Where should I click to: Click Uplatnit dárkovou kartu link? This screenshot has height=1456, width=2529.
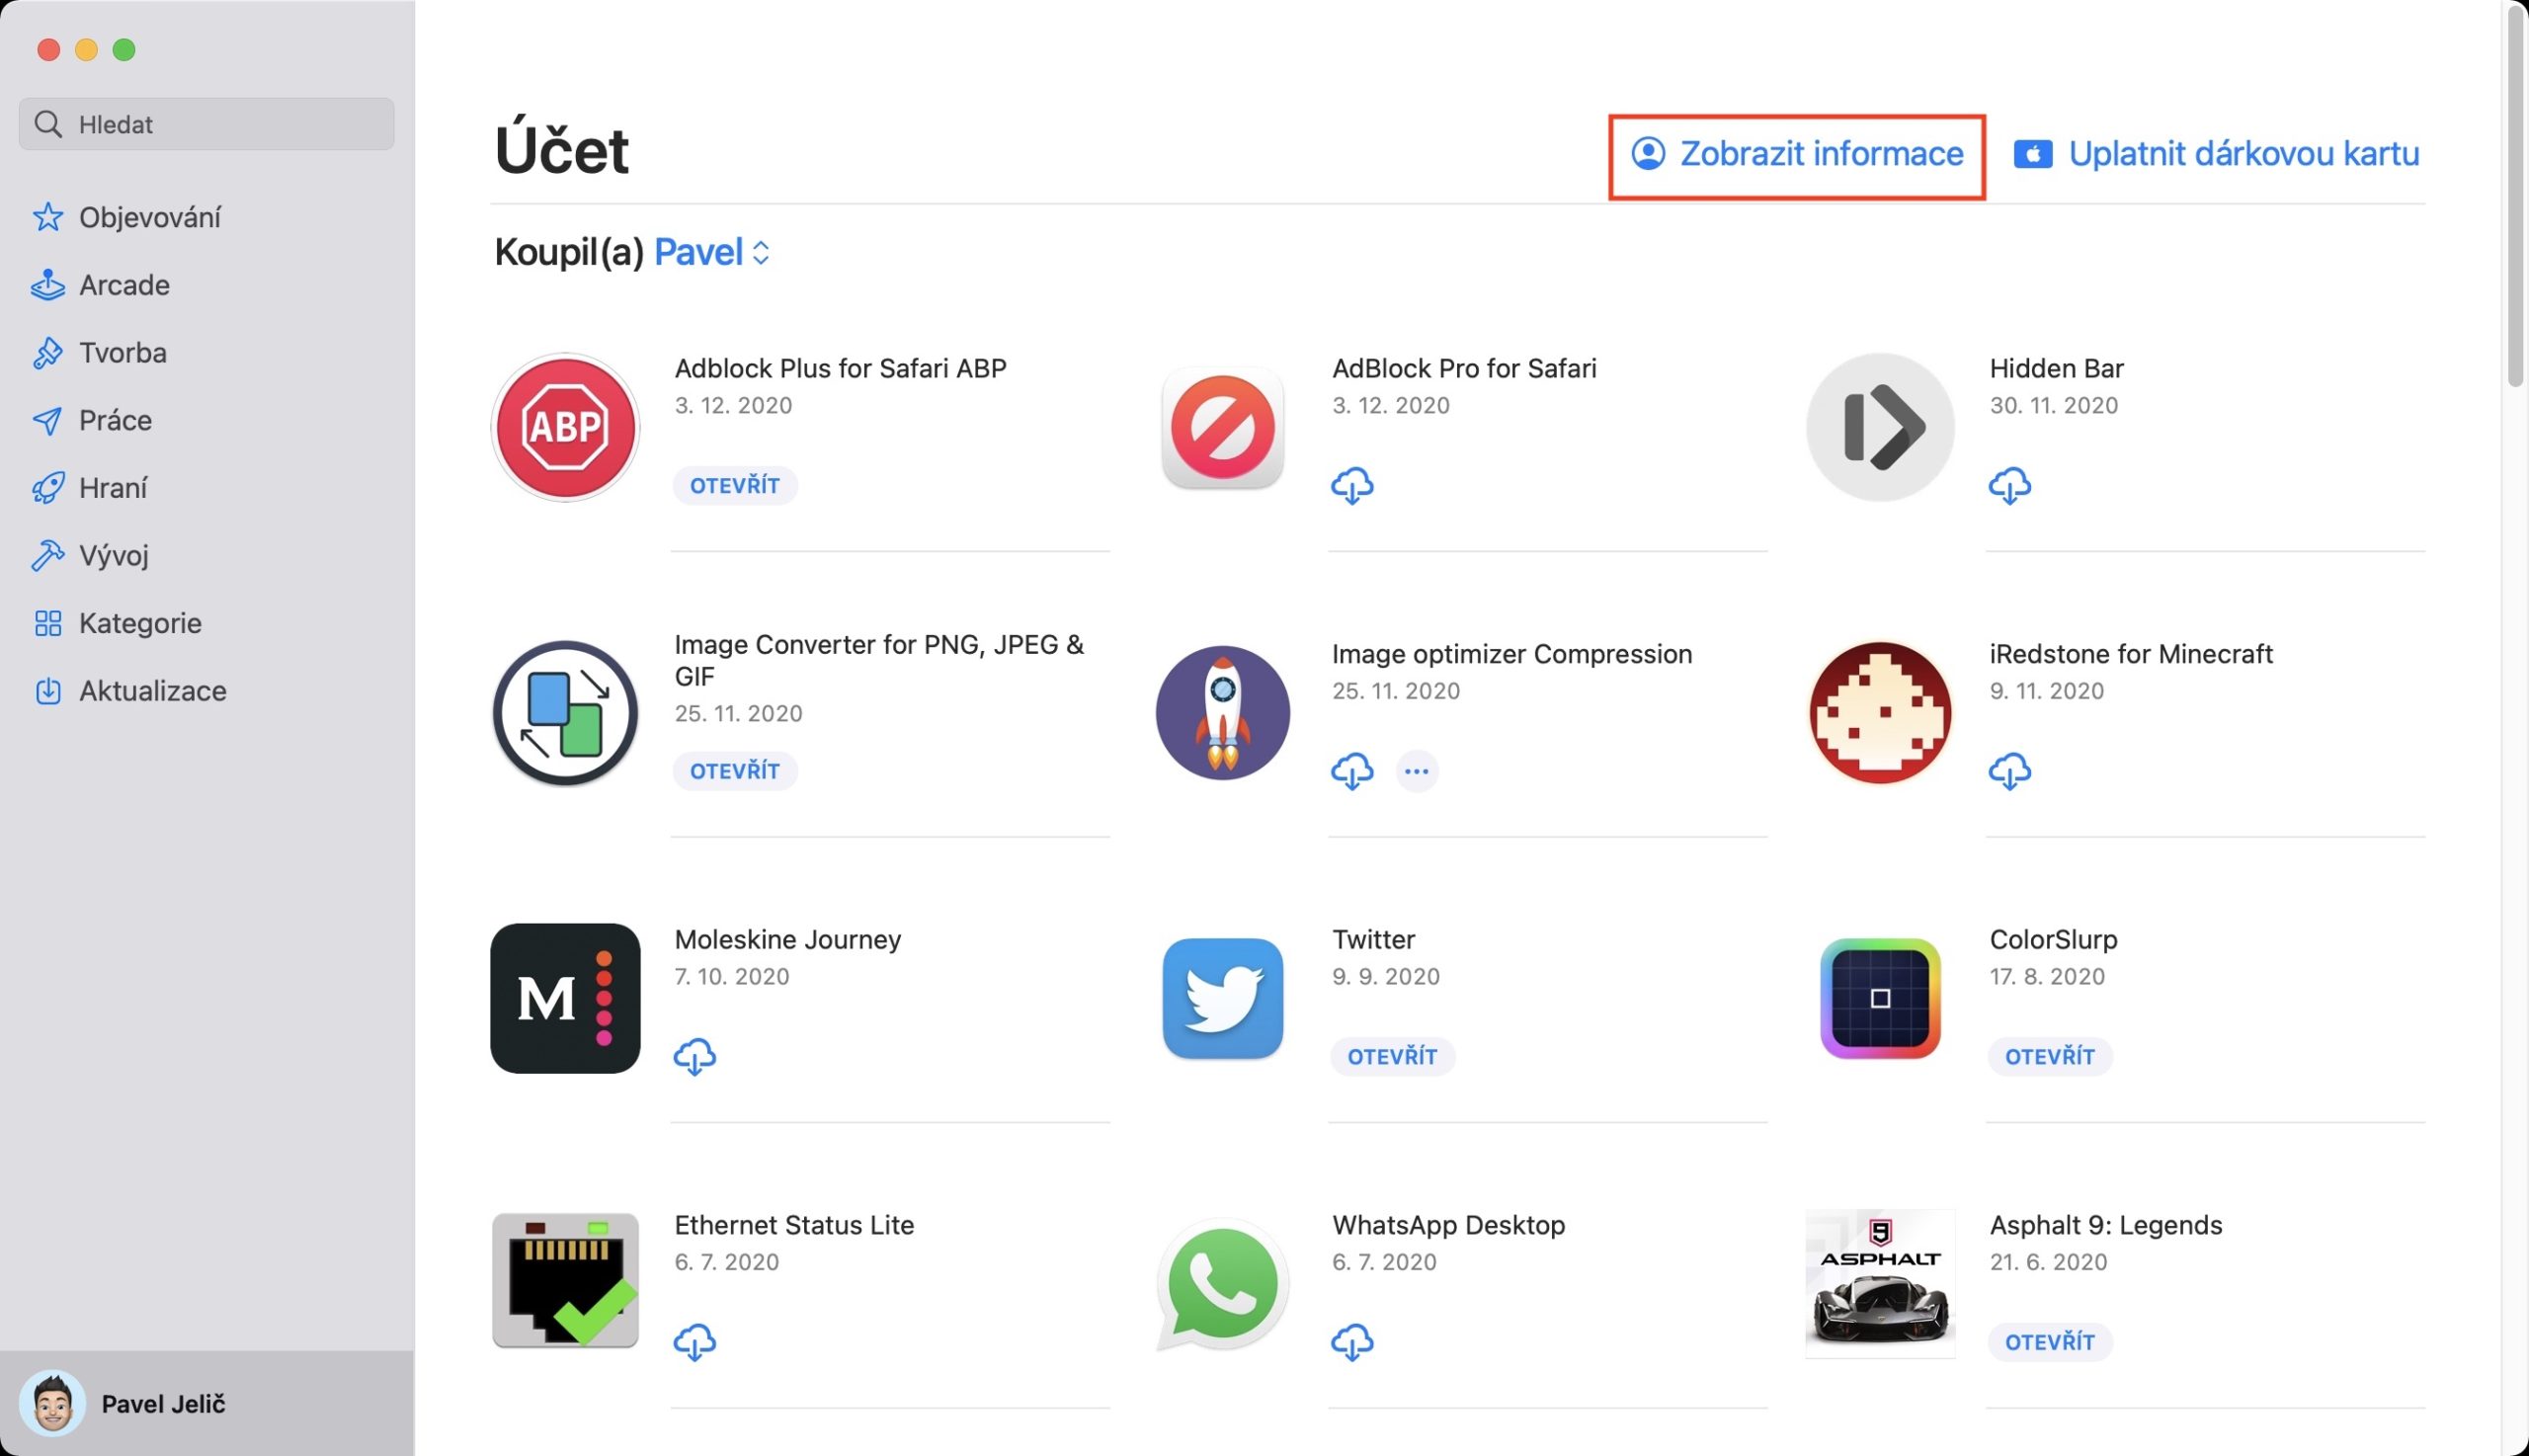(x=2217, y=154)
